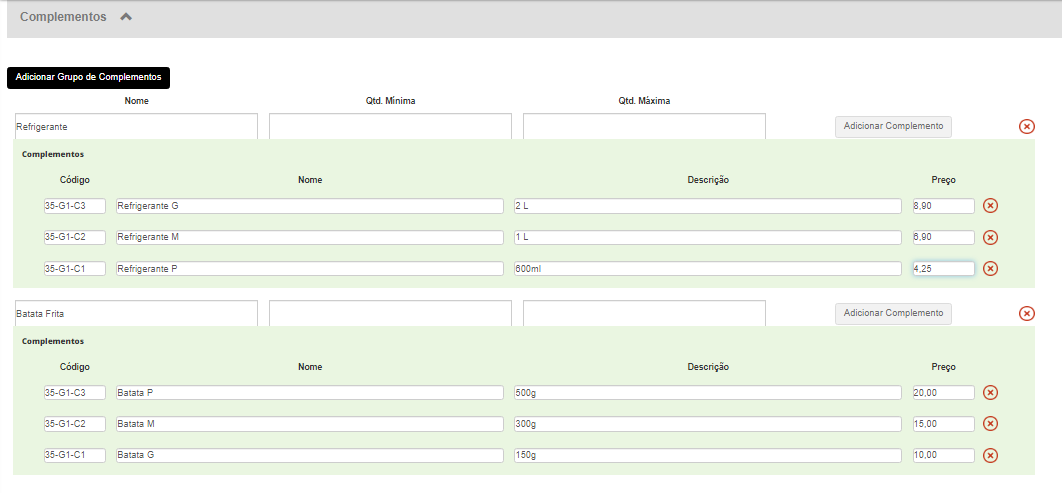Edit code field of Refrigerante M row
The width and height of the screenshot is (1062, 493).
75,237
